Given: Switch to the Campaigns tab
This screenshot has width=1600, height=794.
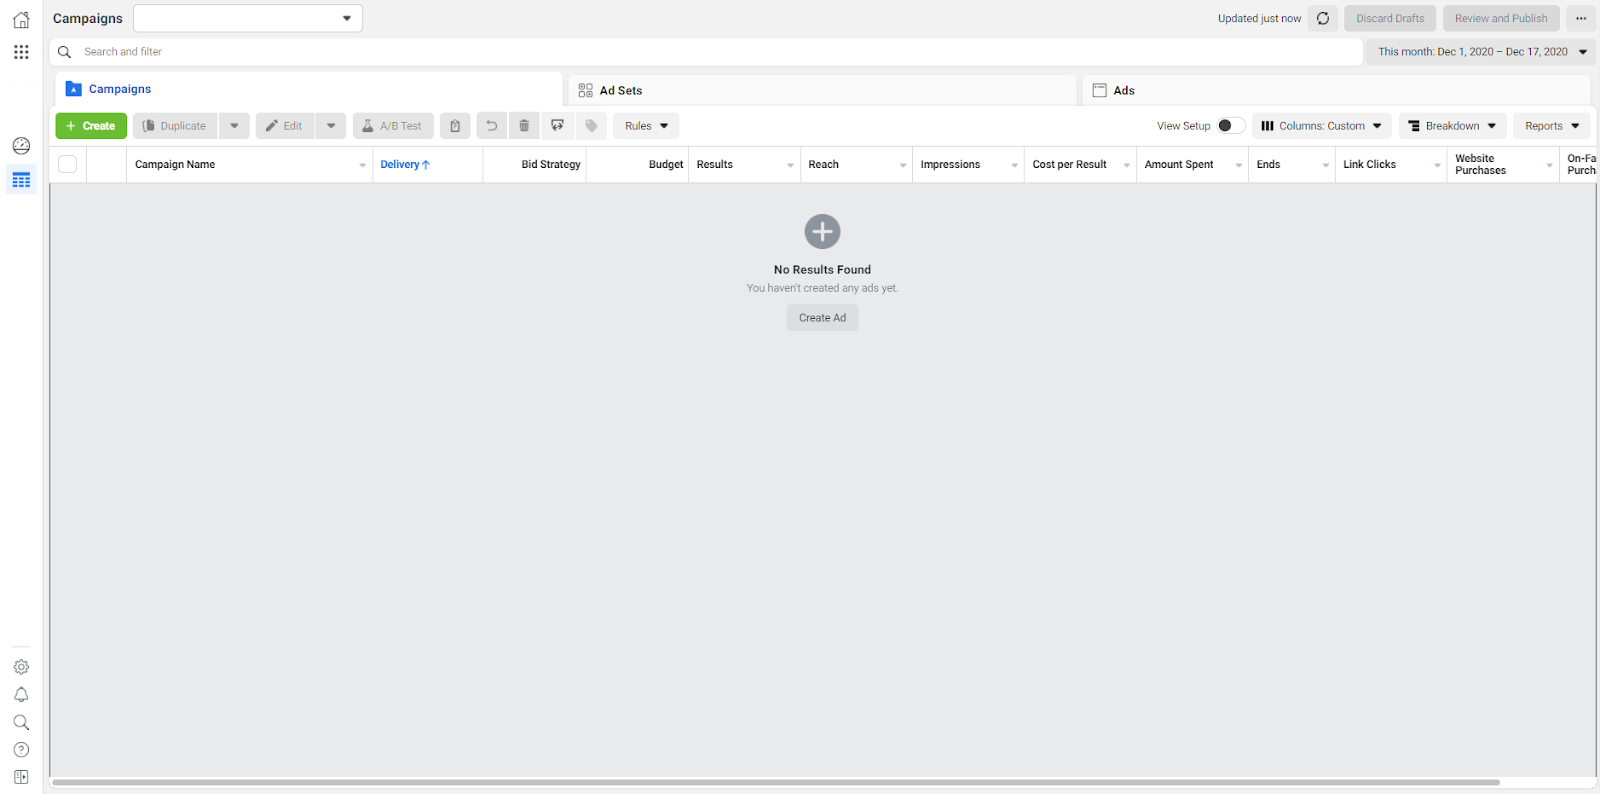Looking at the screenshot, I should [308, 89].
